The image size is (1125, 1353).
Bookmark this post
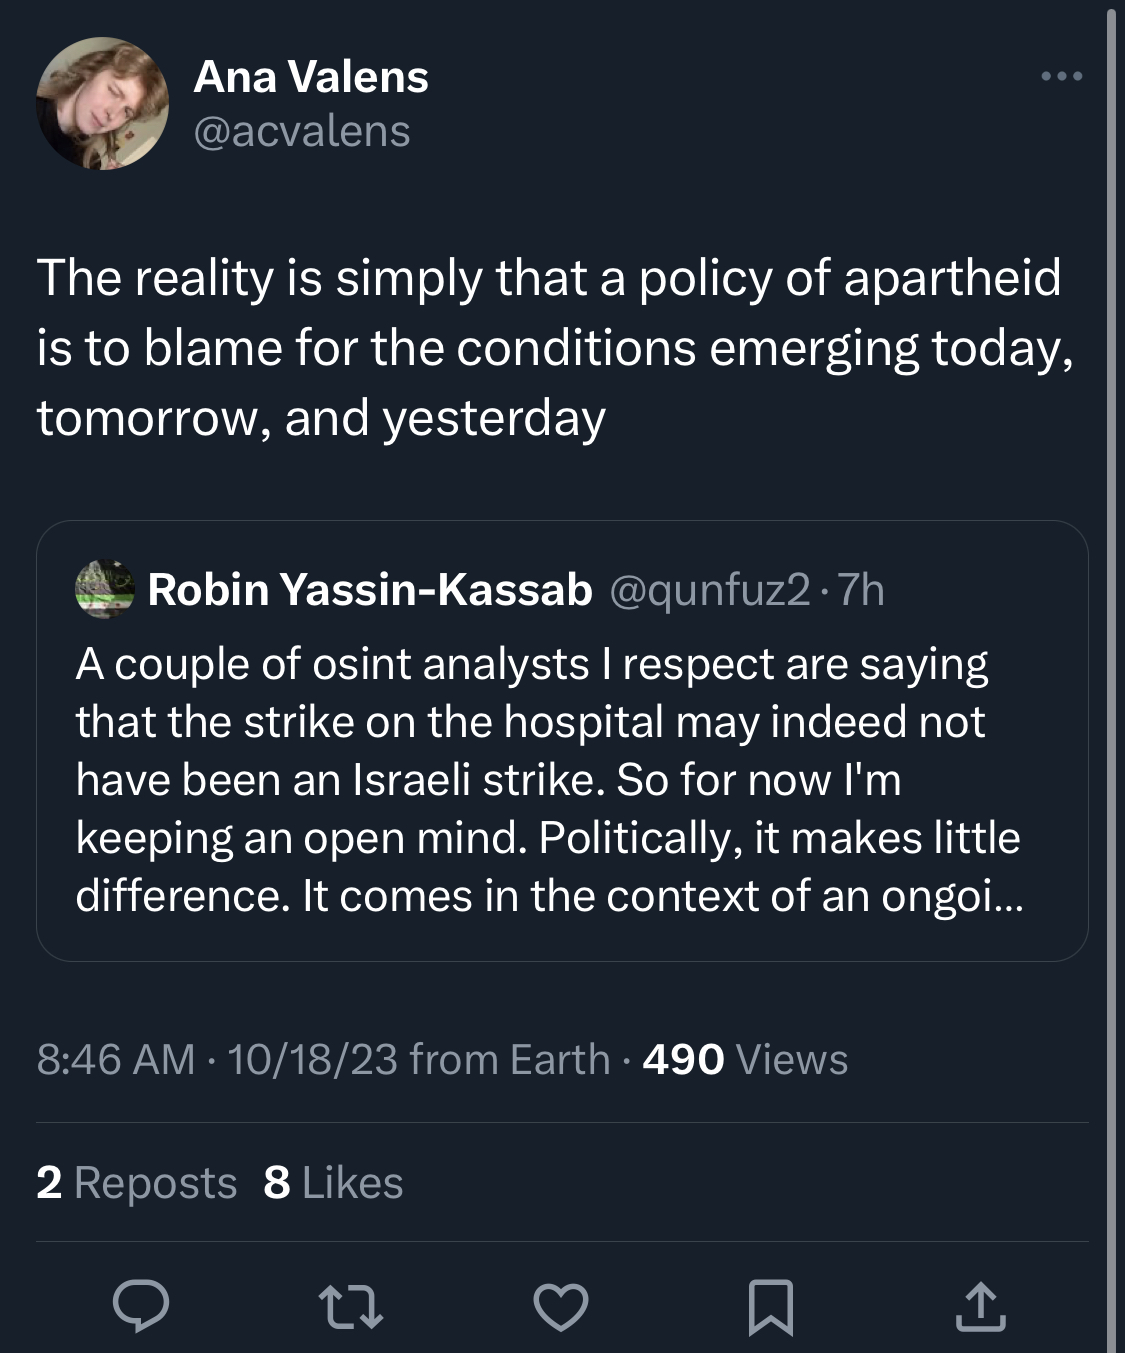770,1306
